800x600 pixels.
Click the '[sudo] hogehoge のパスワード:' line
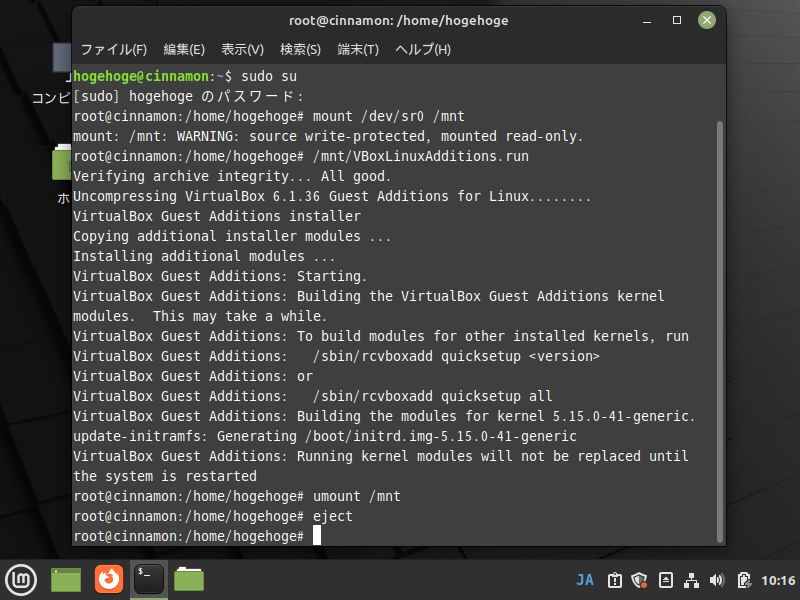[188, 96]
